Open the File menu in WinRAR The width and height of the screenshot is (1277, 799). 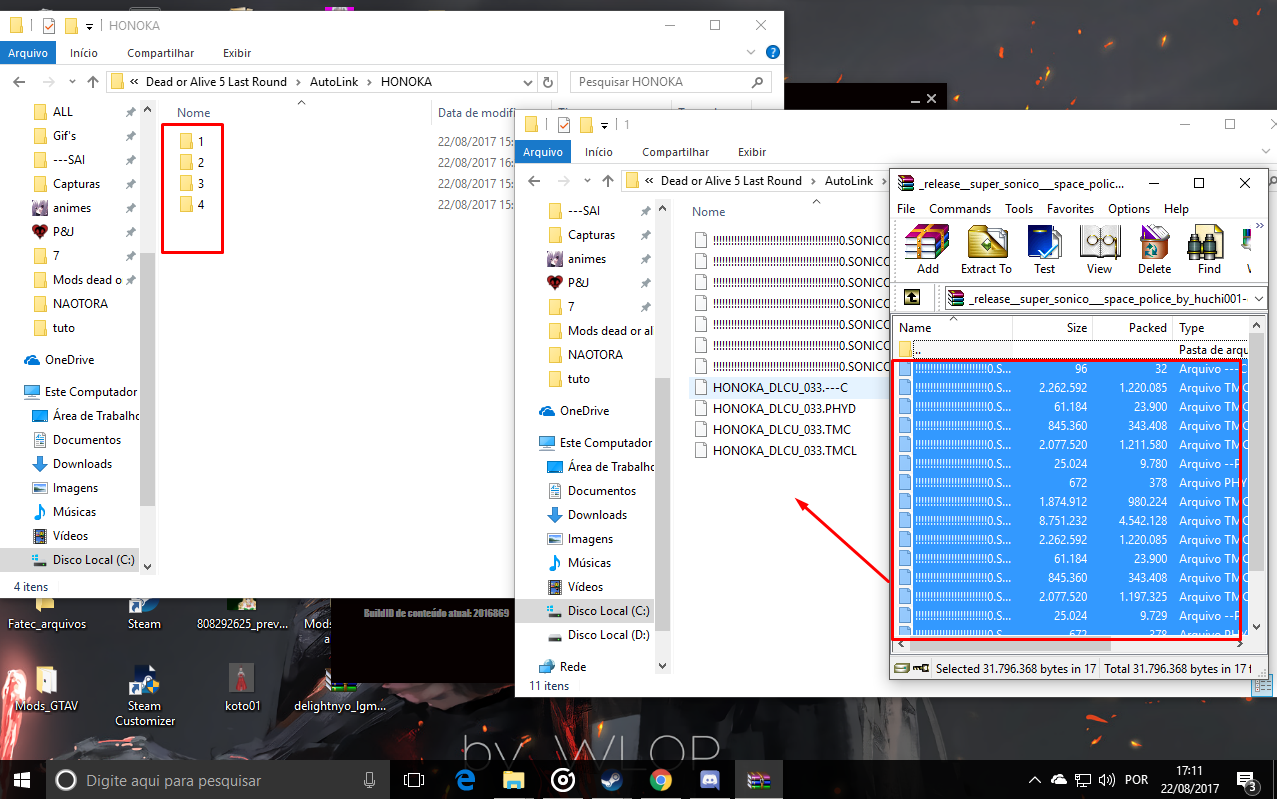(x=906, y=209)
